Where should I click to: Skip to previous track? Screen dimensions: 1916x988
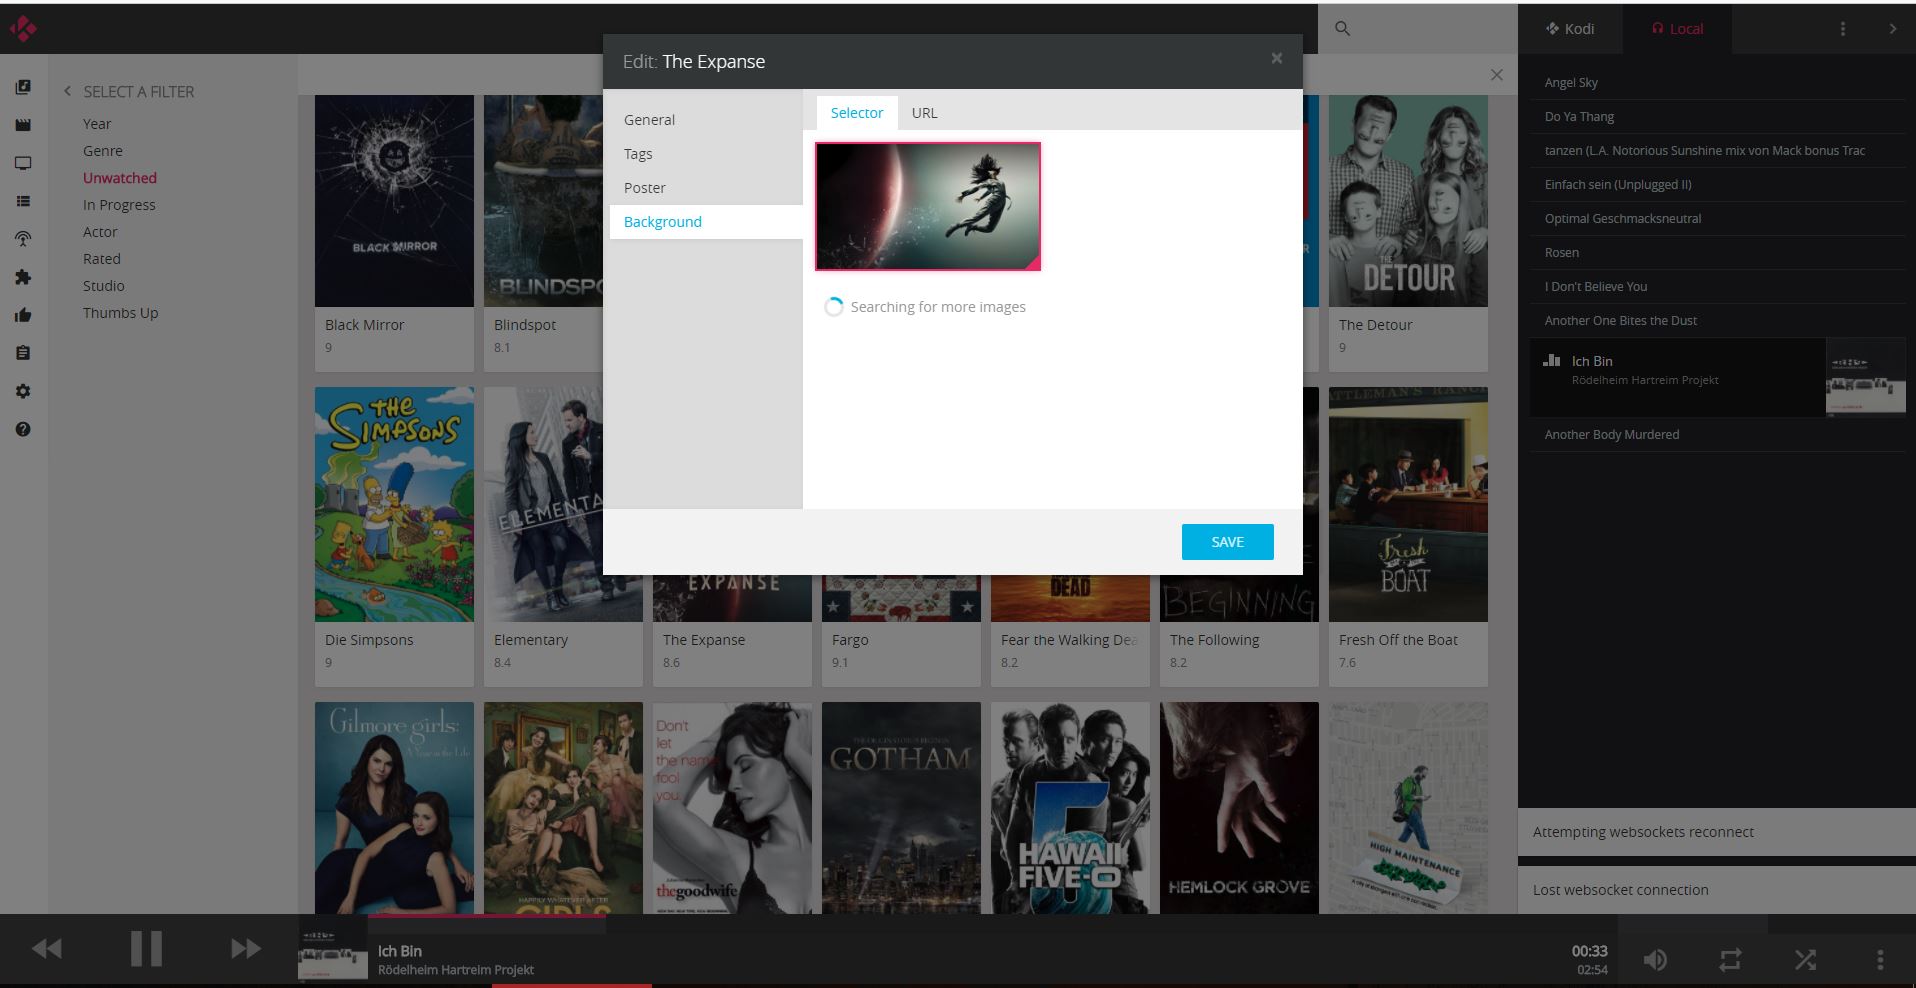pyautogui.click(x=47, y=948)
